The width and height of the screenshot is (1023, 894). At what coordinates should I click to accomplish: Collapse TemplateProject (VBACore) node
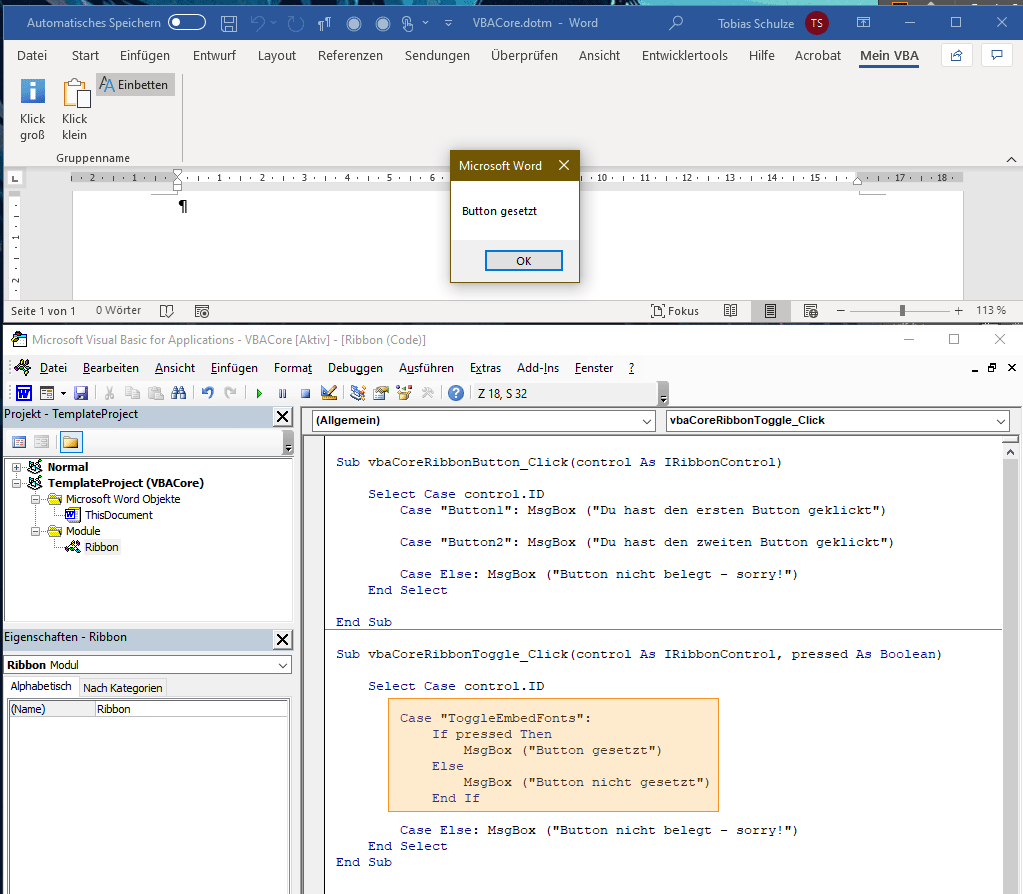(17, 484)
